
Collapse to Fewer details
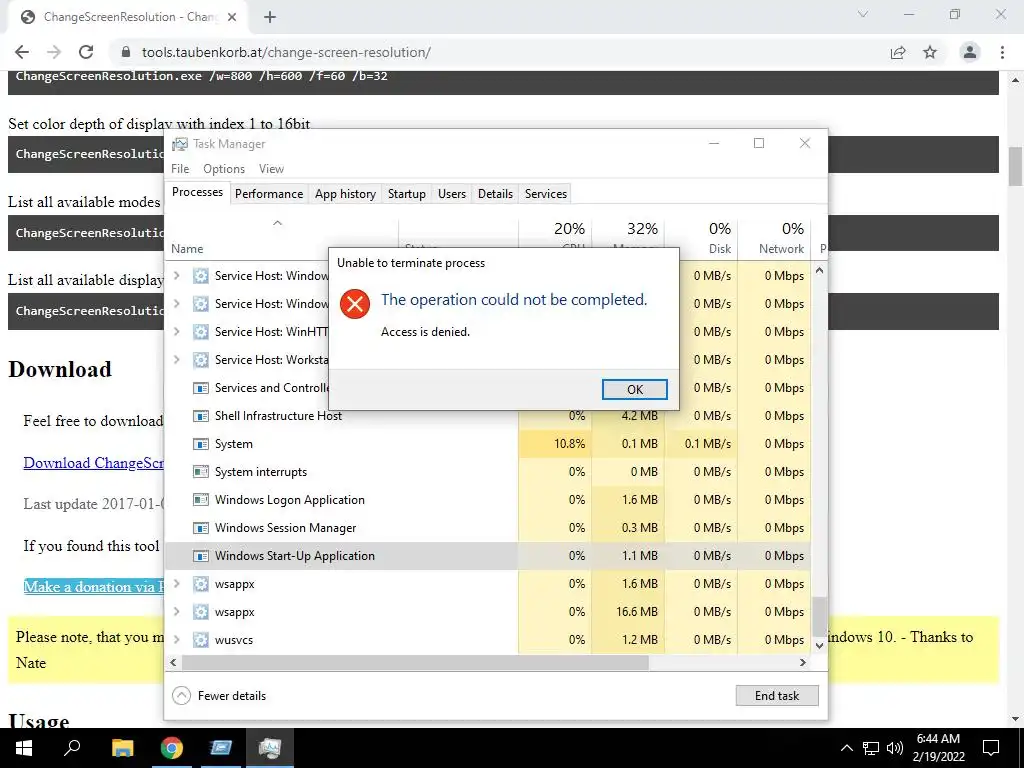pos(219,696)
